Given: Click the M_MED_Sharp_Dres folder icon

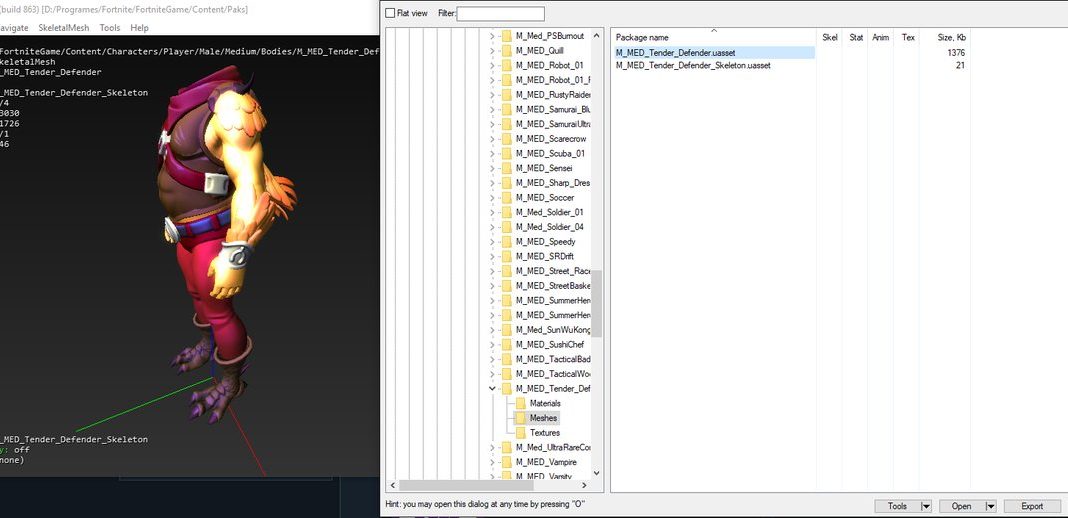Looking at the screenshot, I should tap(506, 183).
